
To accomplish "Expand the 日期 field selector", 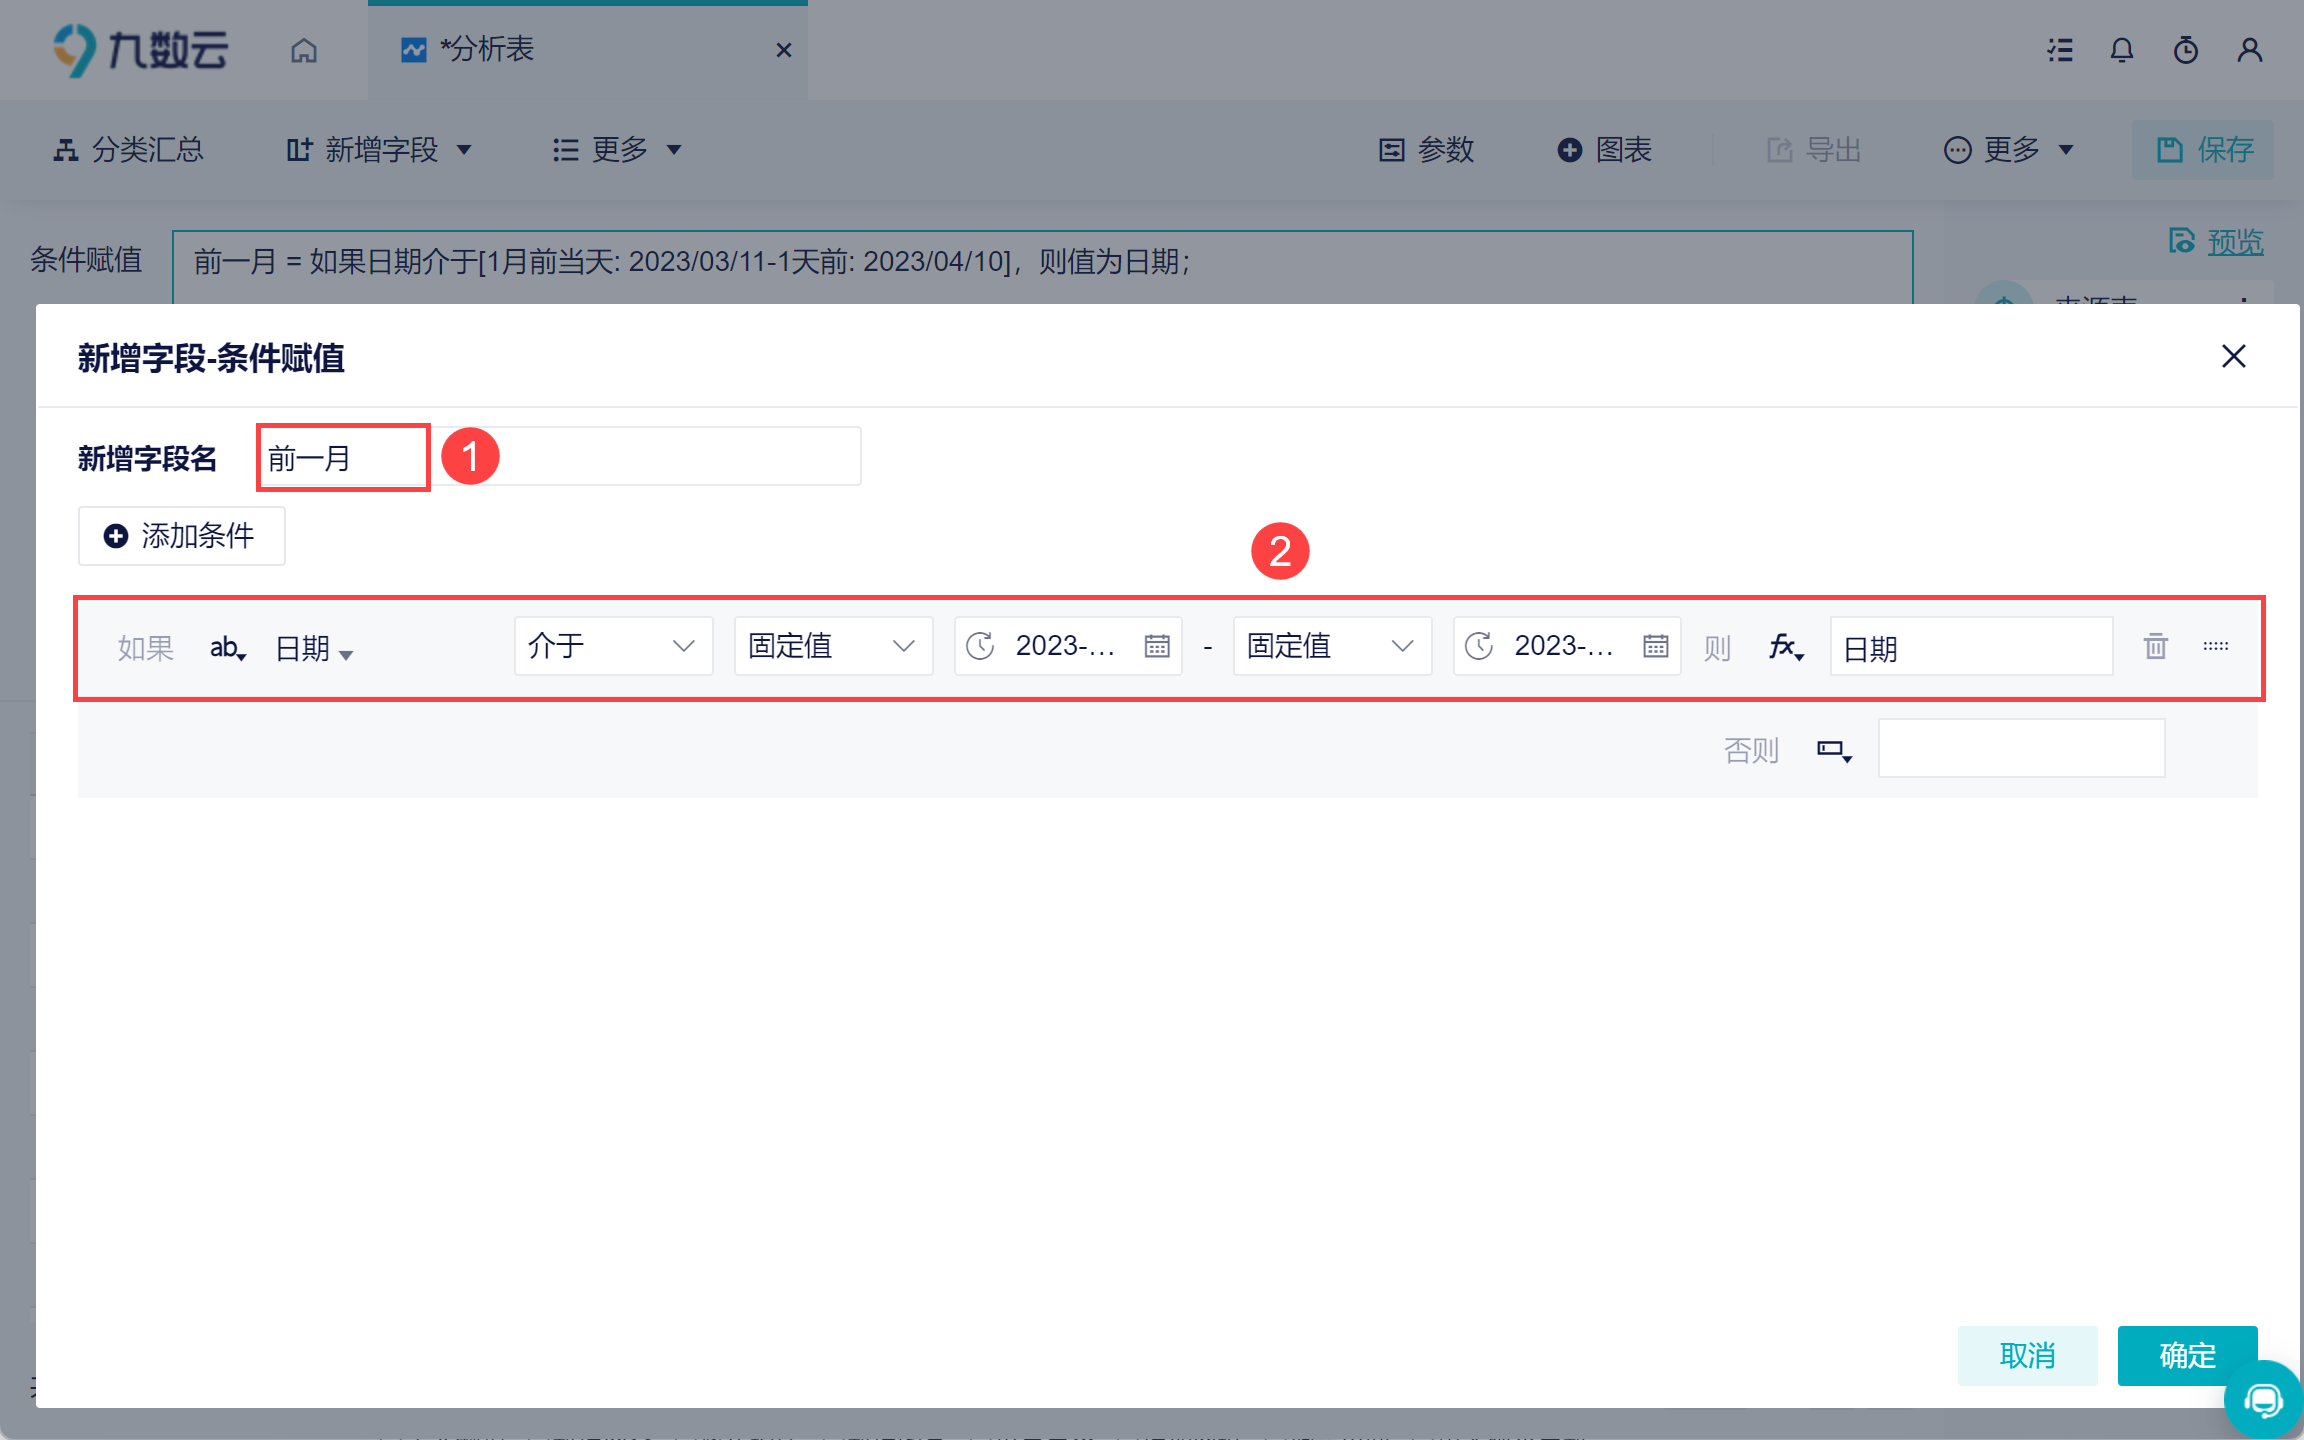I will (314, 649).
